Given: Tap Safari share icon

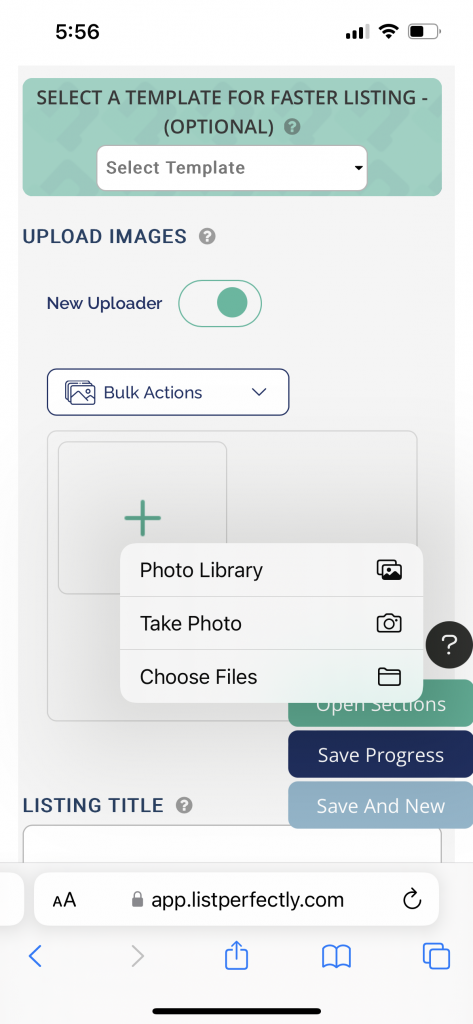Looking at the screenshot, I should pyautogui.click(x=236, y=957).
